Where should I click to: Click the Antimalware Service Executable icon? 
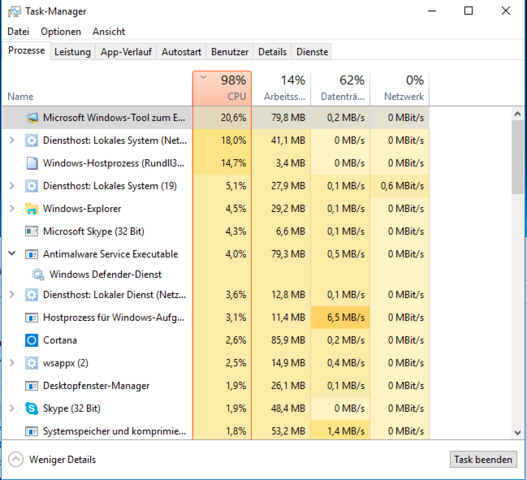click(32, 254)
